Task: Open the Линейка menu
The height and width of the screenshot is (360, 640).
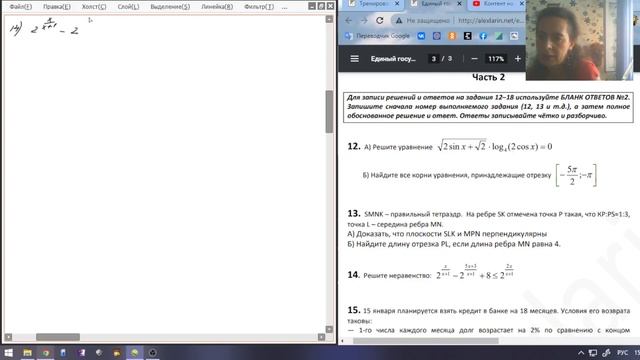Action: click(217, 7)
